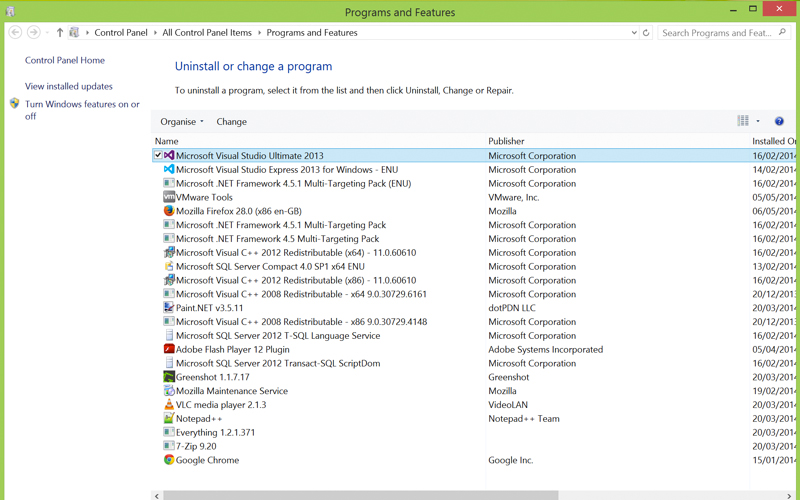This screenshot has height=500, width=800.
Task: Expand the view options dropdown arrow
Action: pyautogui.click(x=758, y=122)
